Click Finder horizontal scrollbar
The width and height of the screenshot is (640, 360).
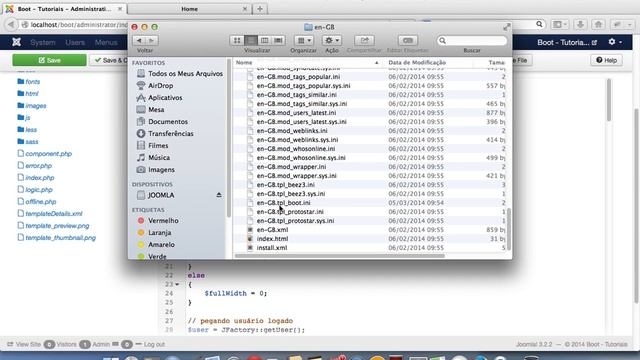pos(340,256)
